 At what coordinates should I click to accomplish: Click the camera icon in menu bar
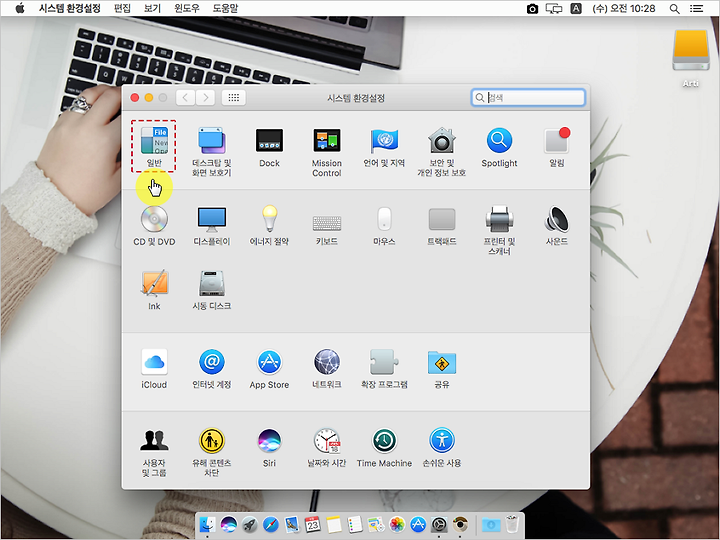[532, 8]
